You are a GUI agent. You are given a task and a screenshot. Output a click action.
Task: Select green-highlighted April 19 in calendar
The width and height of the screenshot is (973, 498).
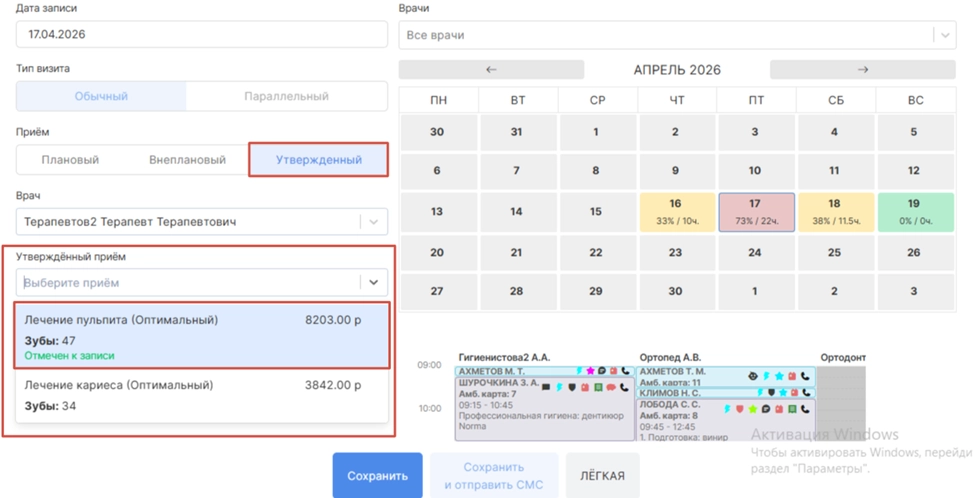[913, 212]
